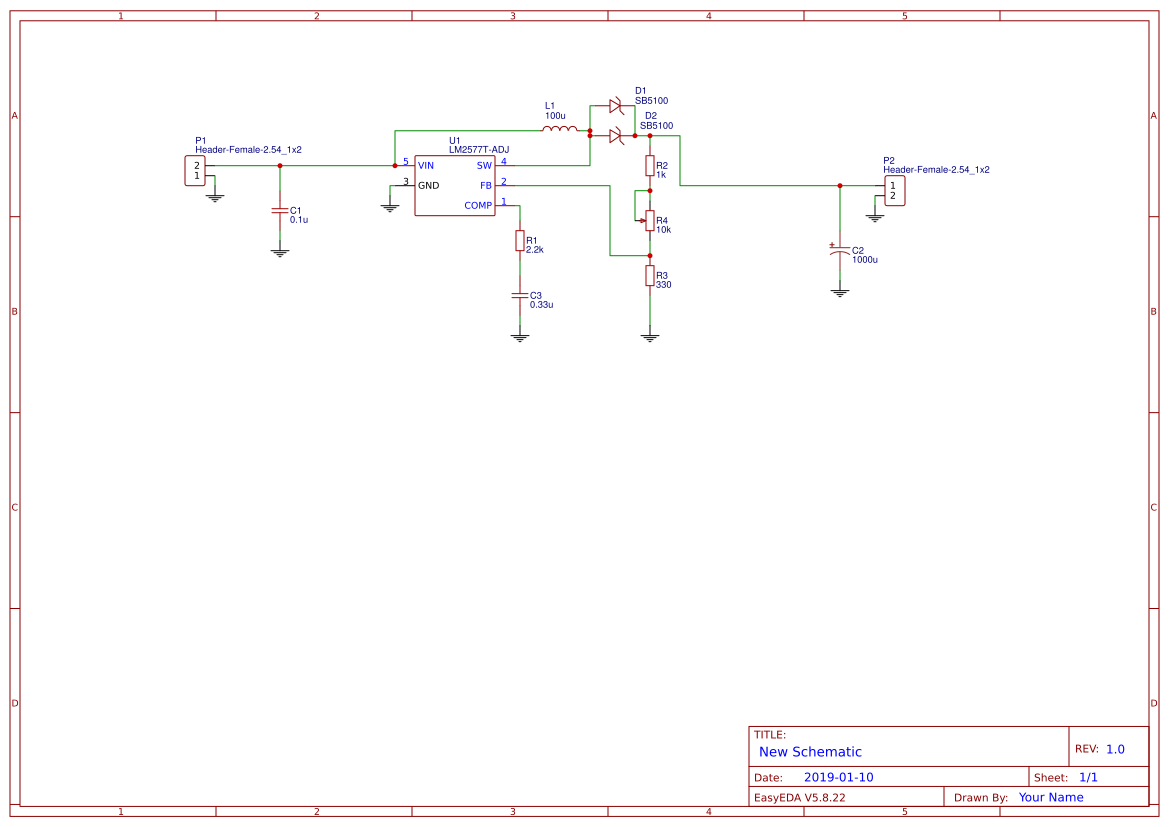Select the REV 1.0 value

[x=1115, y=749]
